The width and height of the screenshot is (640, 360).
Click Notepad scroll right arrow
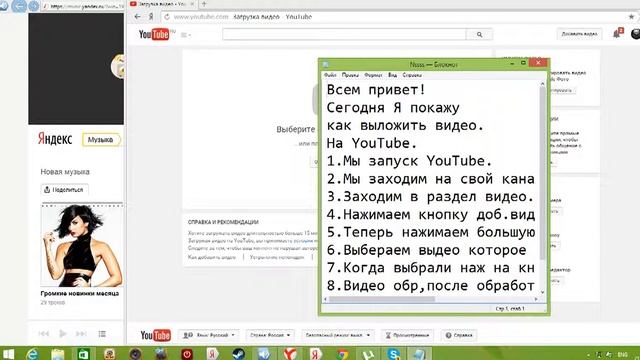pyautogui.click(x=536, y=299)
